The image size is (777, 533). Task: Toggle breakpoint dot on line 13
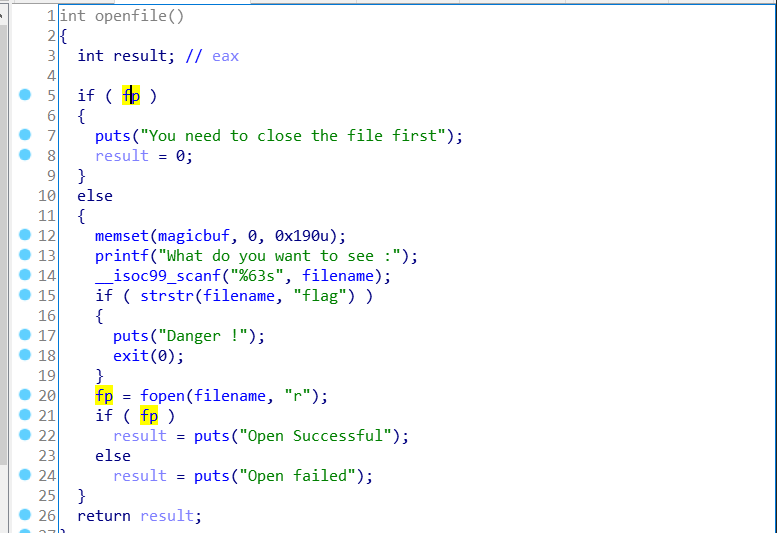[25, 255]
